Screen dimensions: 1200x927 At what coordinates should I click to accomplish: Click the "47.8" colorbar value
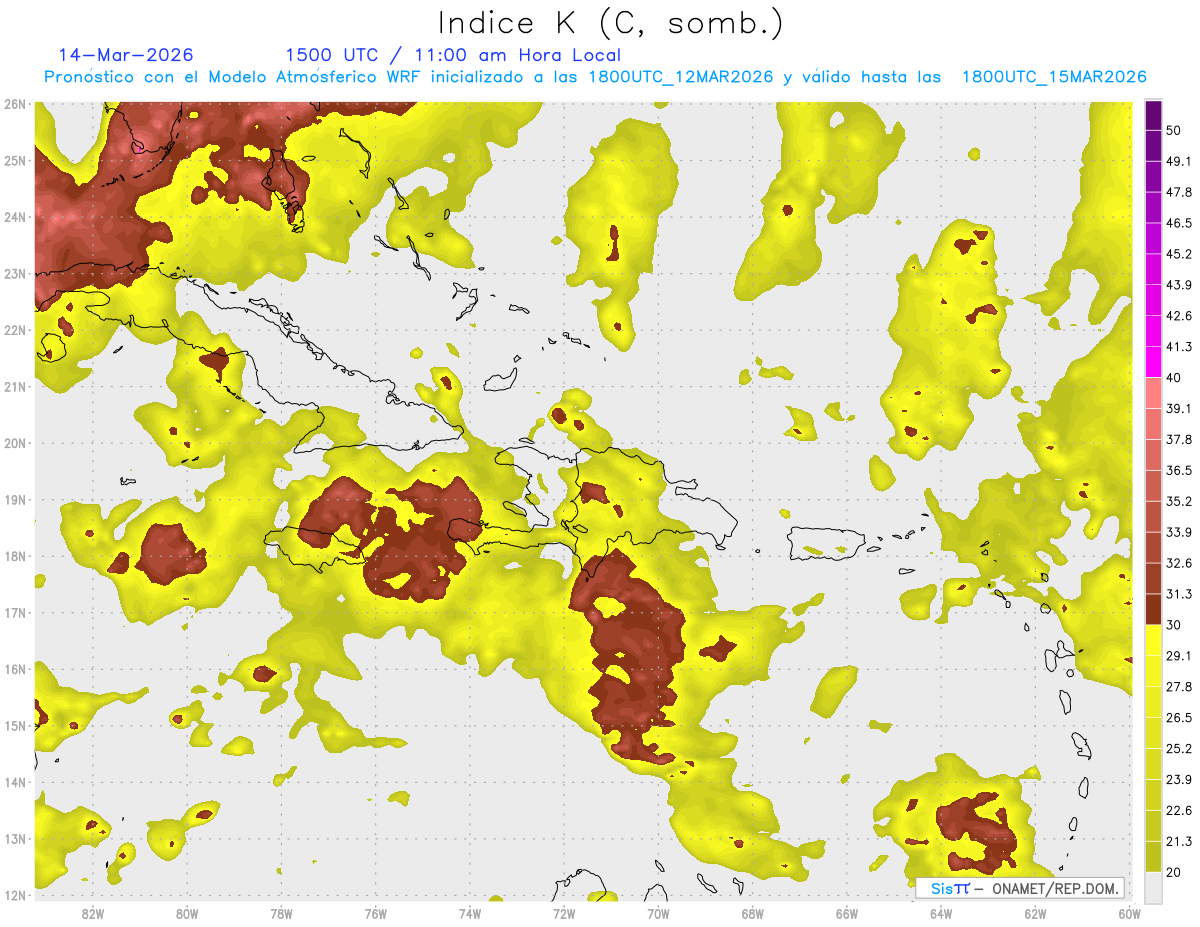click(x=1179, y=192)
